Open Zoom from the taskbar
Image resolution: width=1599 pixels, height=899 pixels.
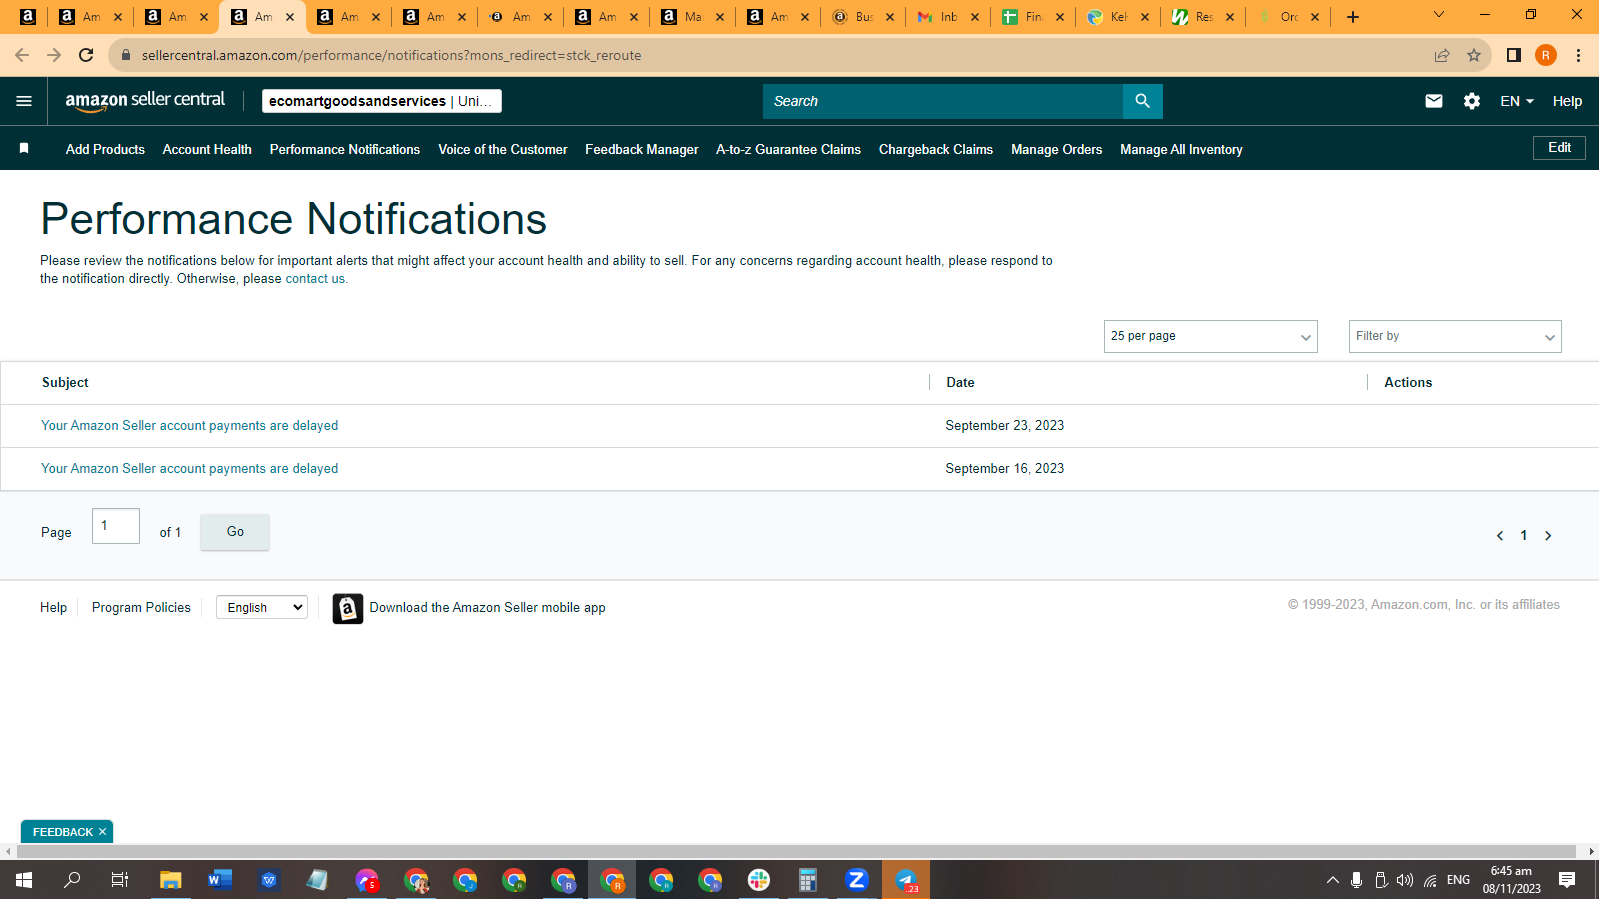[857, 880]
